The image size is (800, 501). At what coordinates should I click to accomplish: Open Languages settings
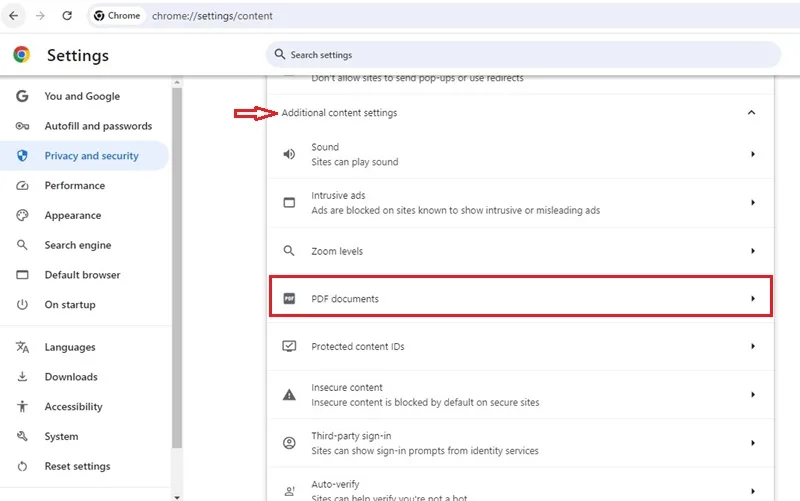[84, 347]
